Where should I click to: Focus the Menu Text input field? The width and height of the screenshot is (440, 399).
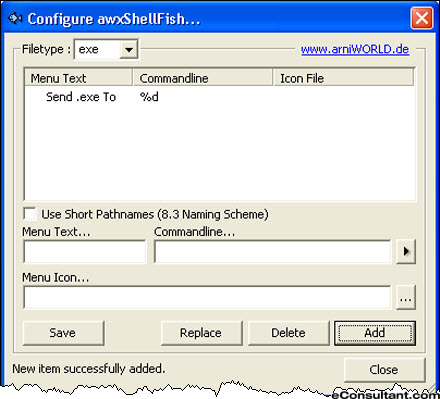click(x=85, y=252)
